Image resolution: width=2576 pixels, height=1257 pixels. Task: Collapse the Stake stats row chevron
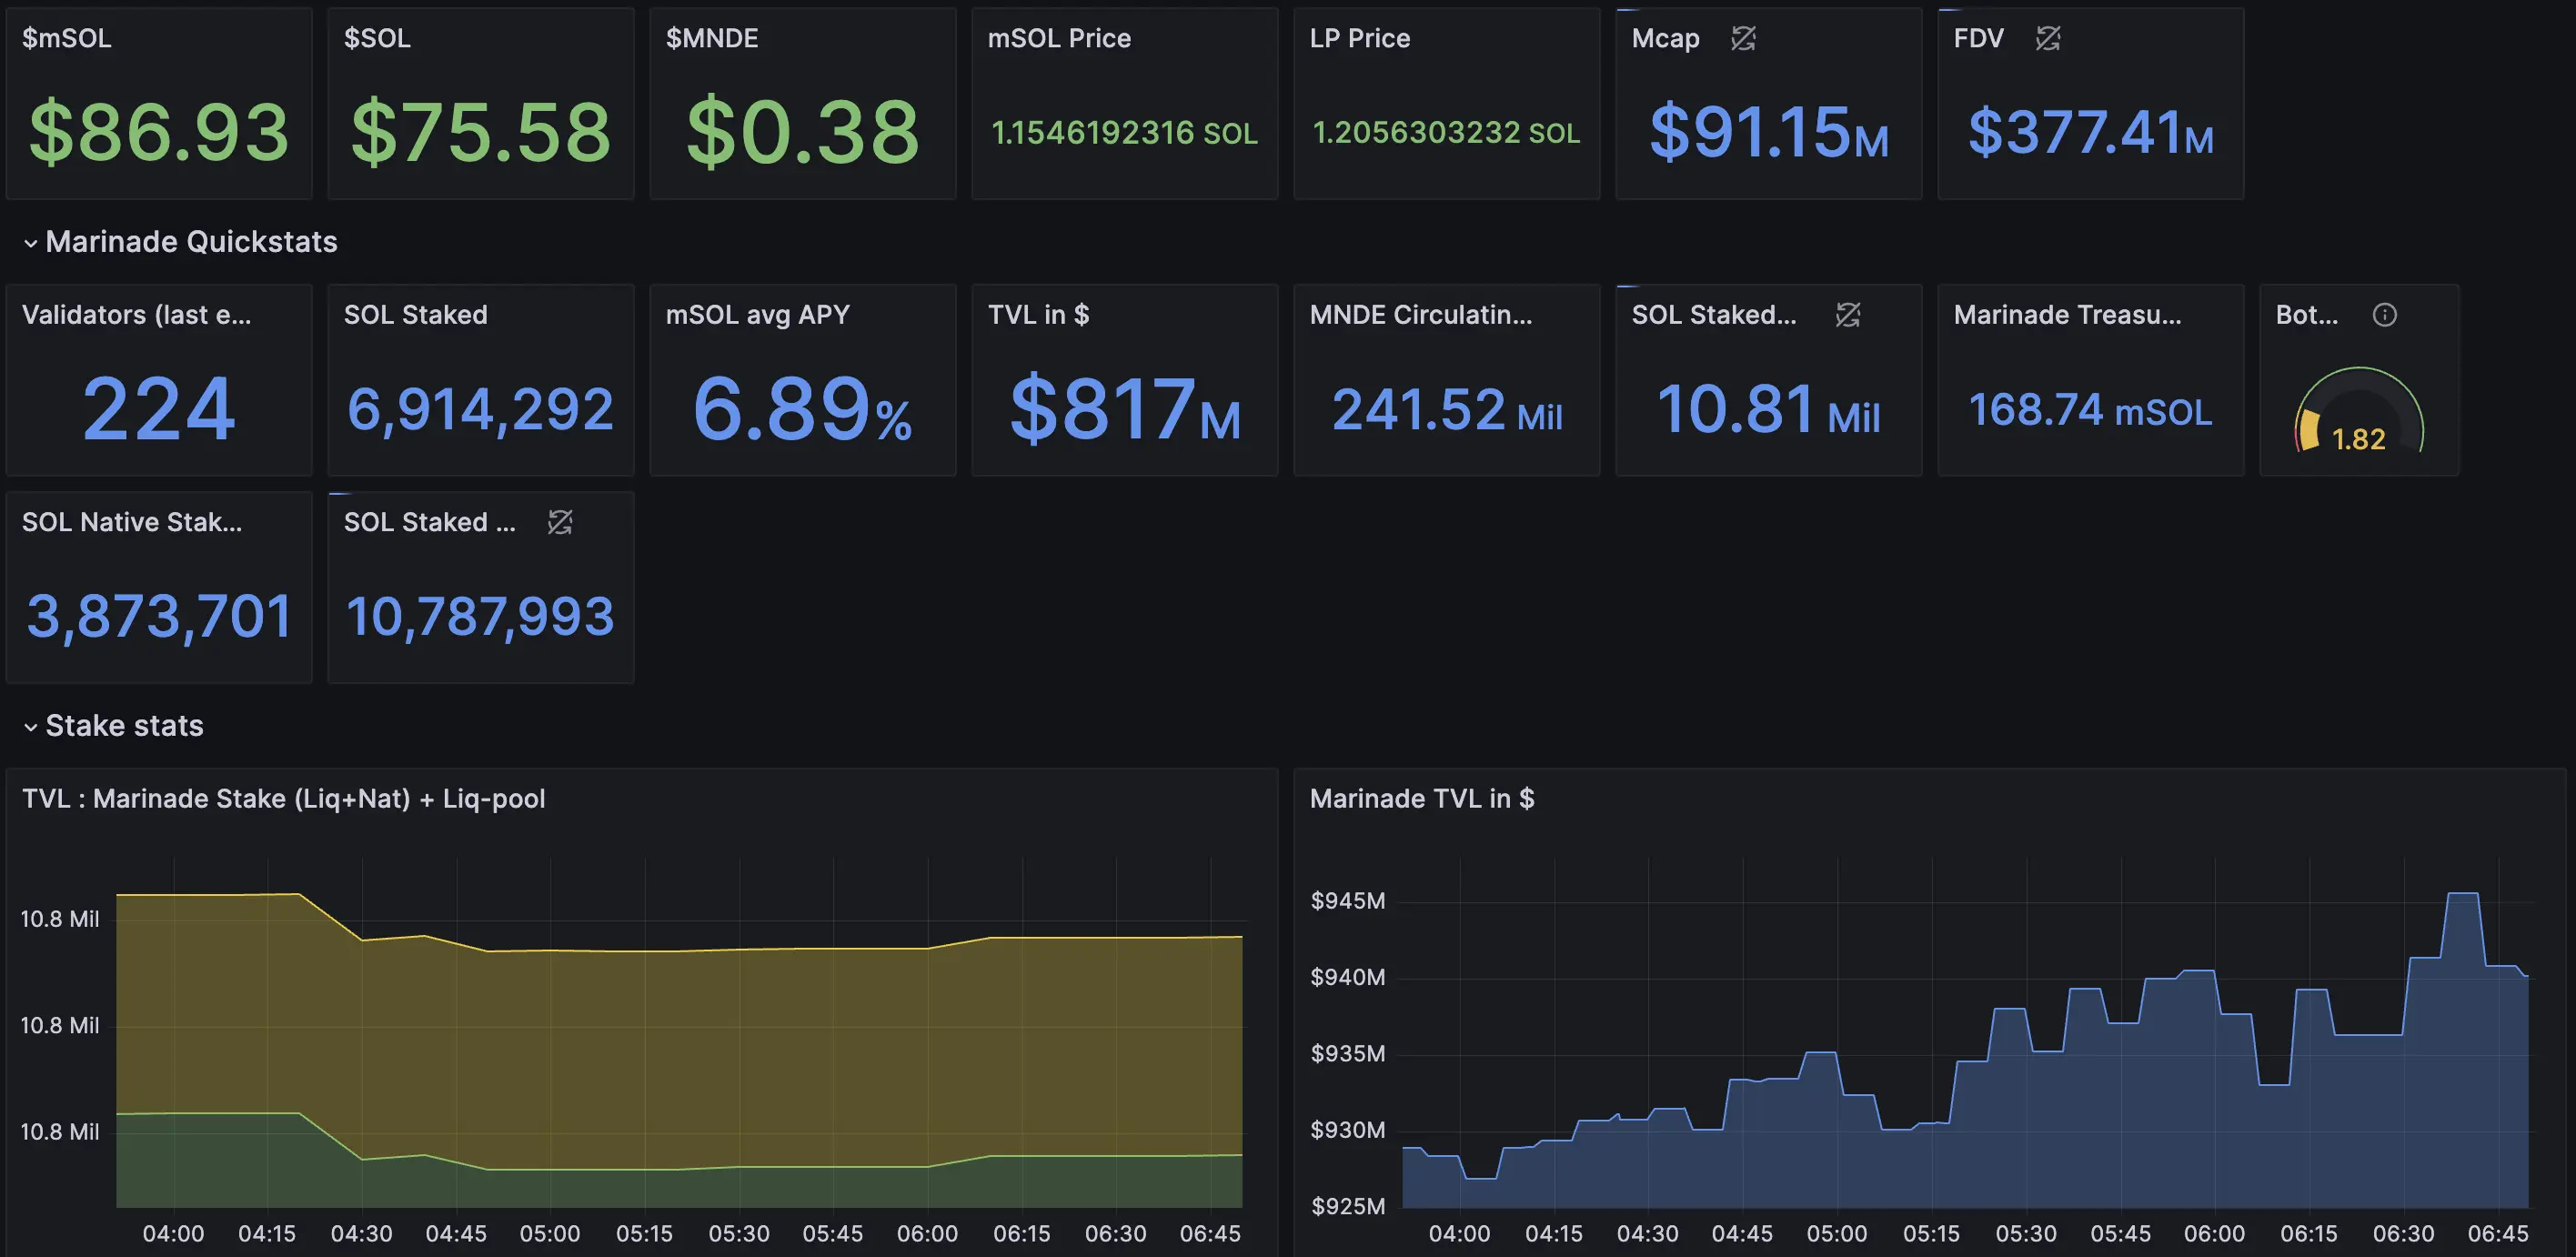tap(31, 727)
